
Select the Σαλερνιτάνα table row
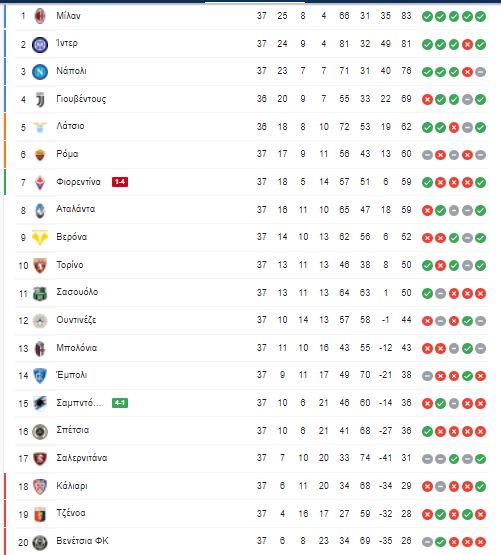click(251, 458)
